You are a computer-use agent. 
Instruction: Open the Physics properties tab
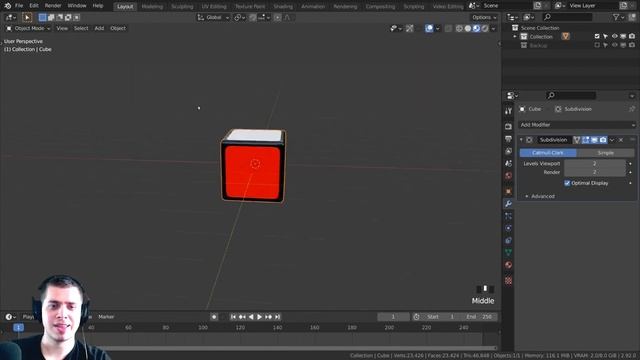click(508, 228)
